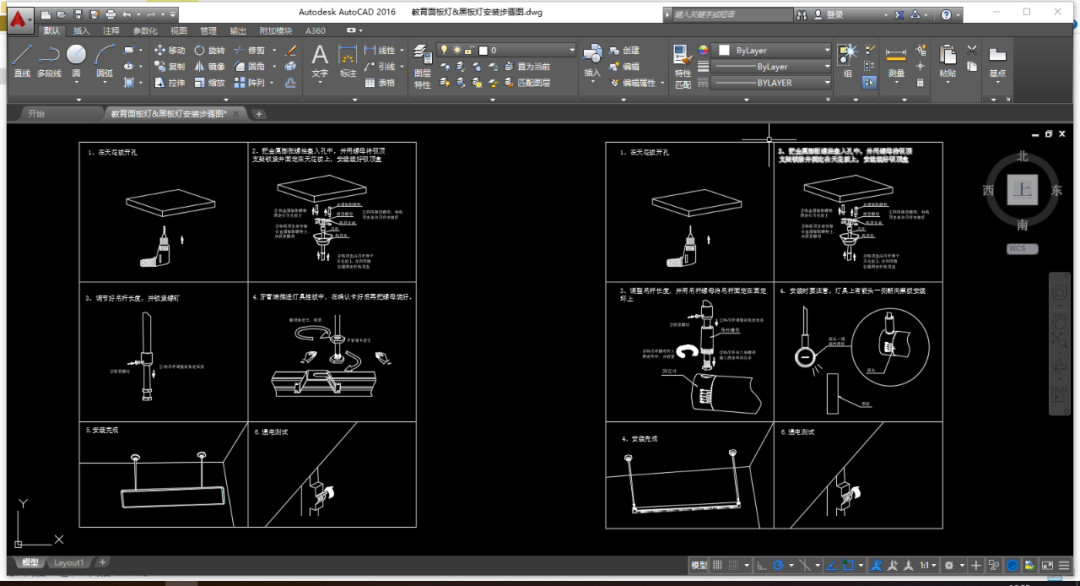
Task: Select the Polyline (多段线) tool
Action: (x=49, y=59)
